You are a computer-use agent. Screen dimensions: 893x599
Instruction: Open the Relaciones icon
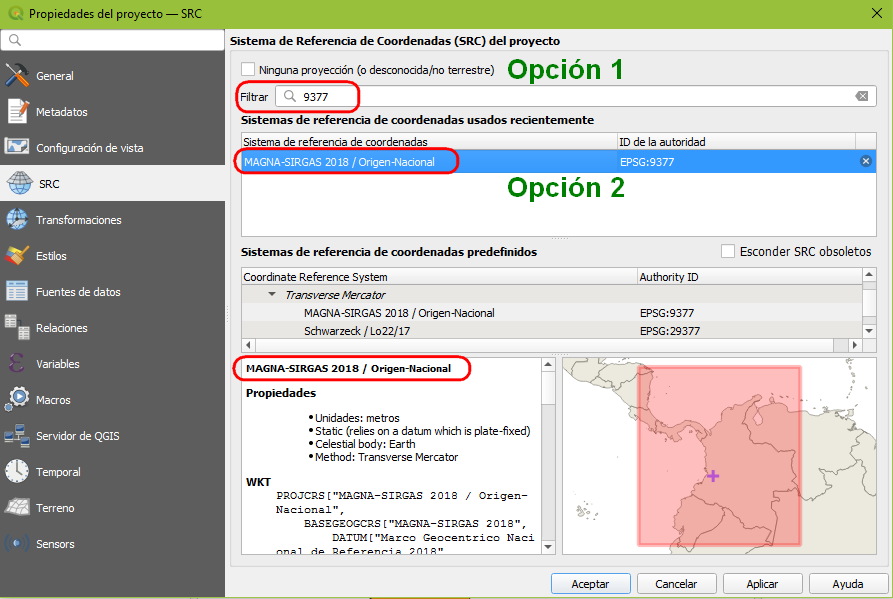[17, 327]
